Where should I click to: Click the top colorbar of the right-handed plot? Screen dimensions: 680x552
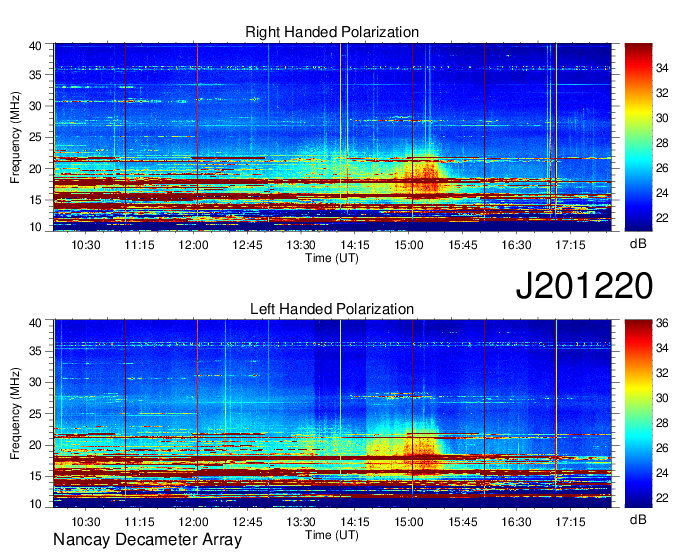(x=638, y=137)
